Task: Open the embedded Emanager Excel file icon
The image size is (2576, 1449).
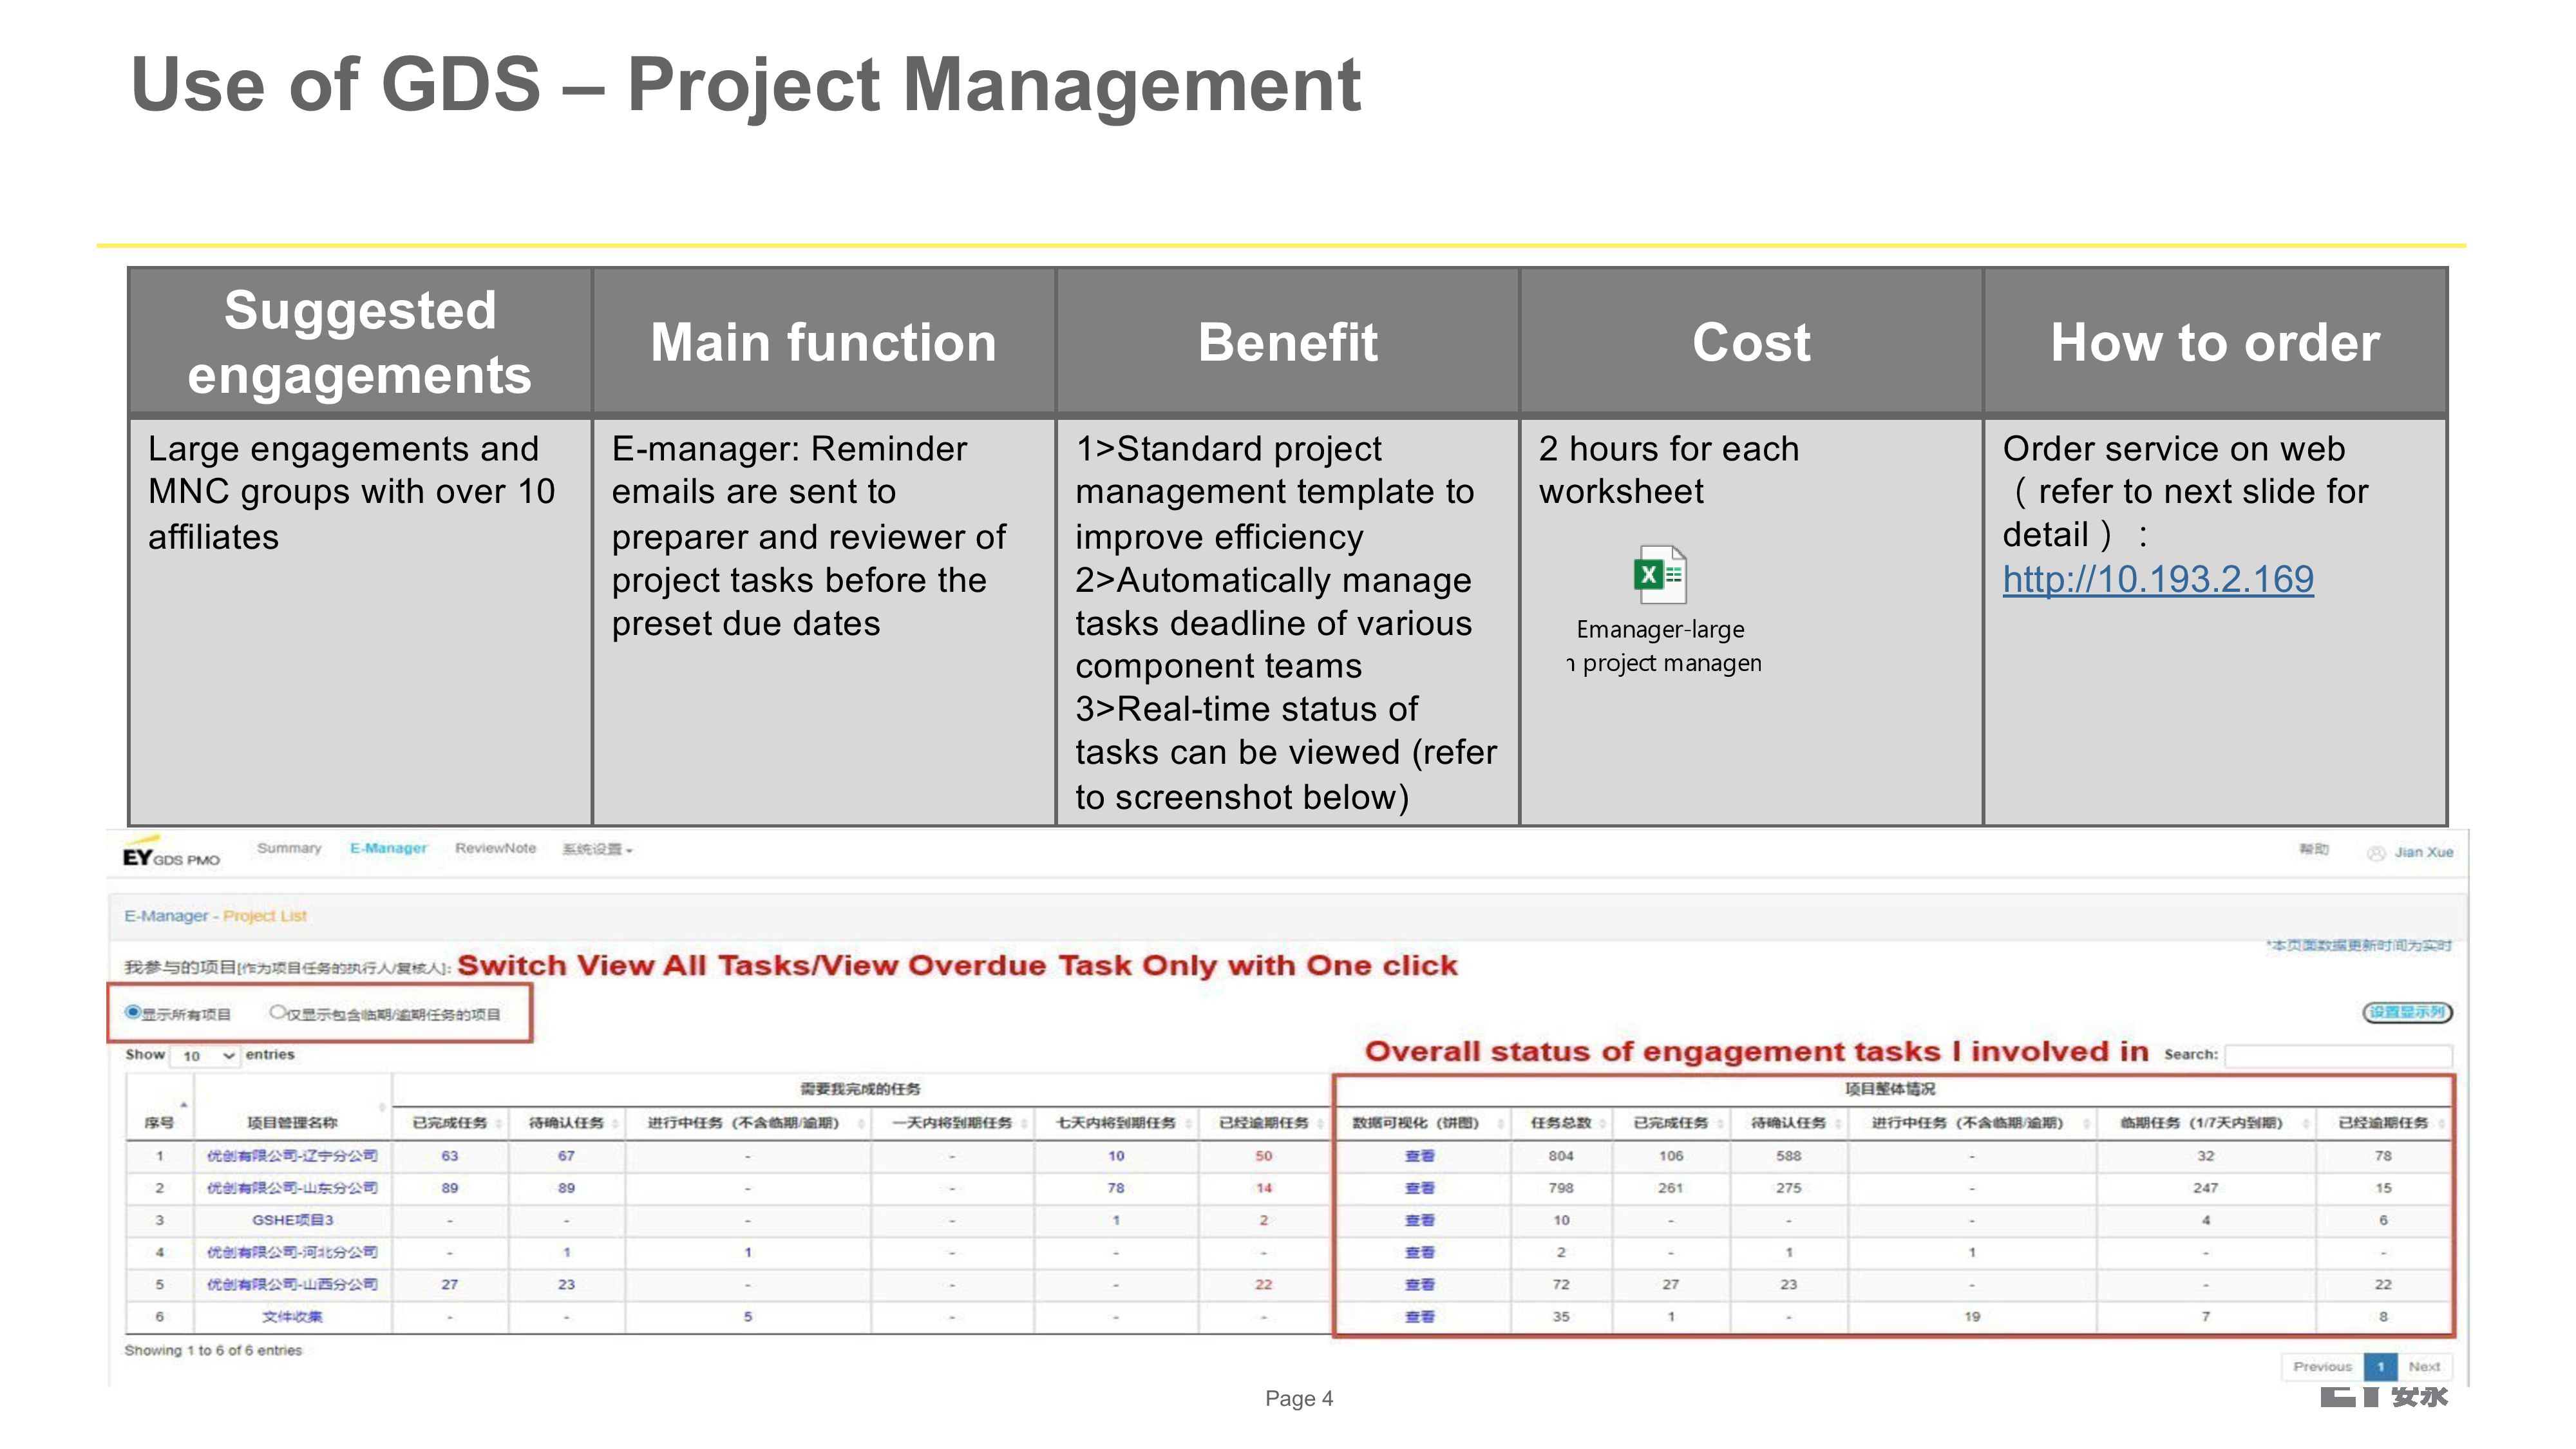Action: 1660,574
